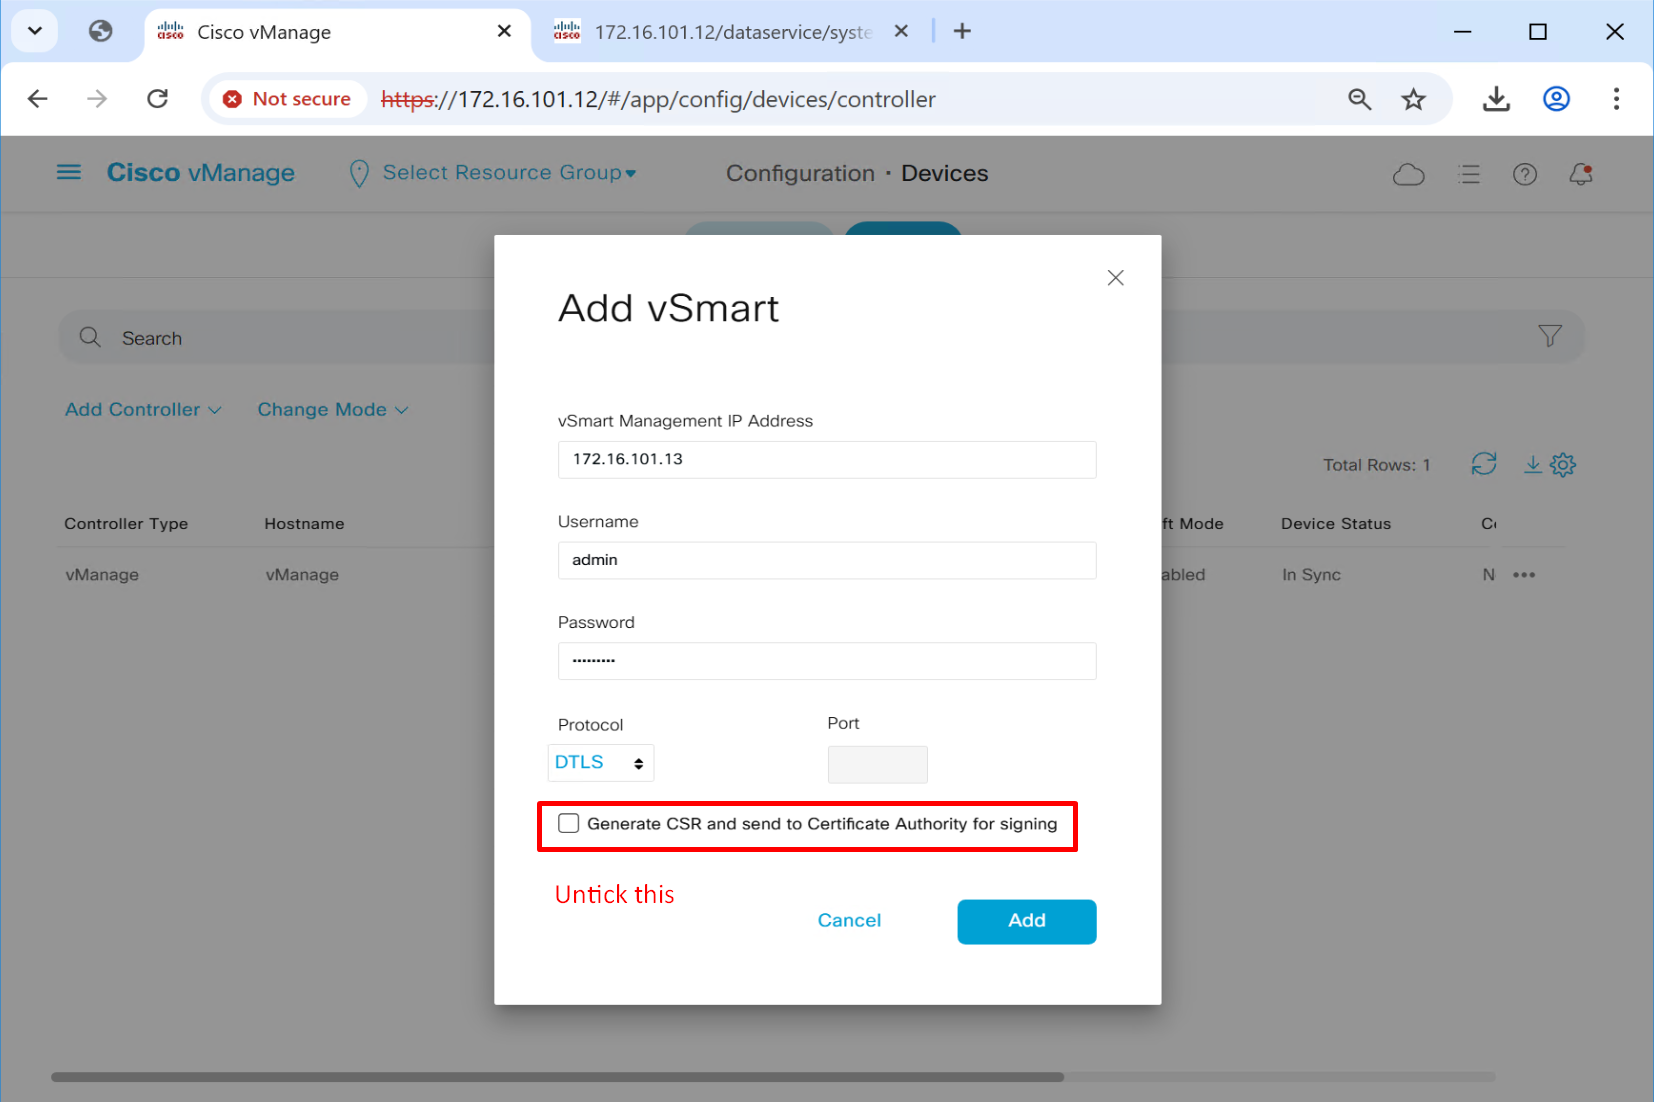Open browser downloads

(x=1496, y=99)
